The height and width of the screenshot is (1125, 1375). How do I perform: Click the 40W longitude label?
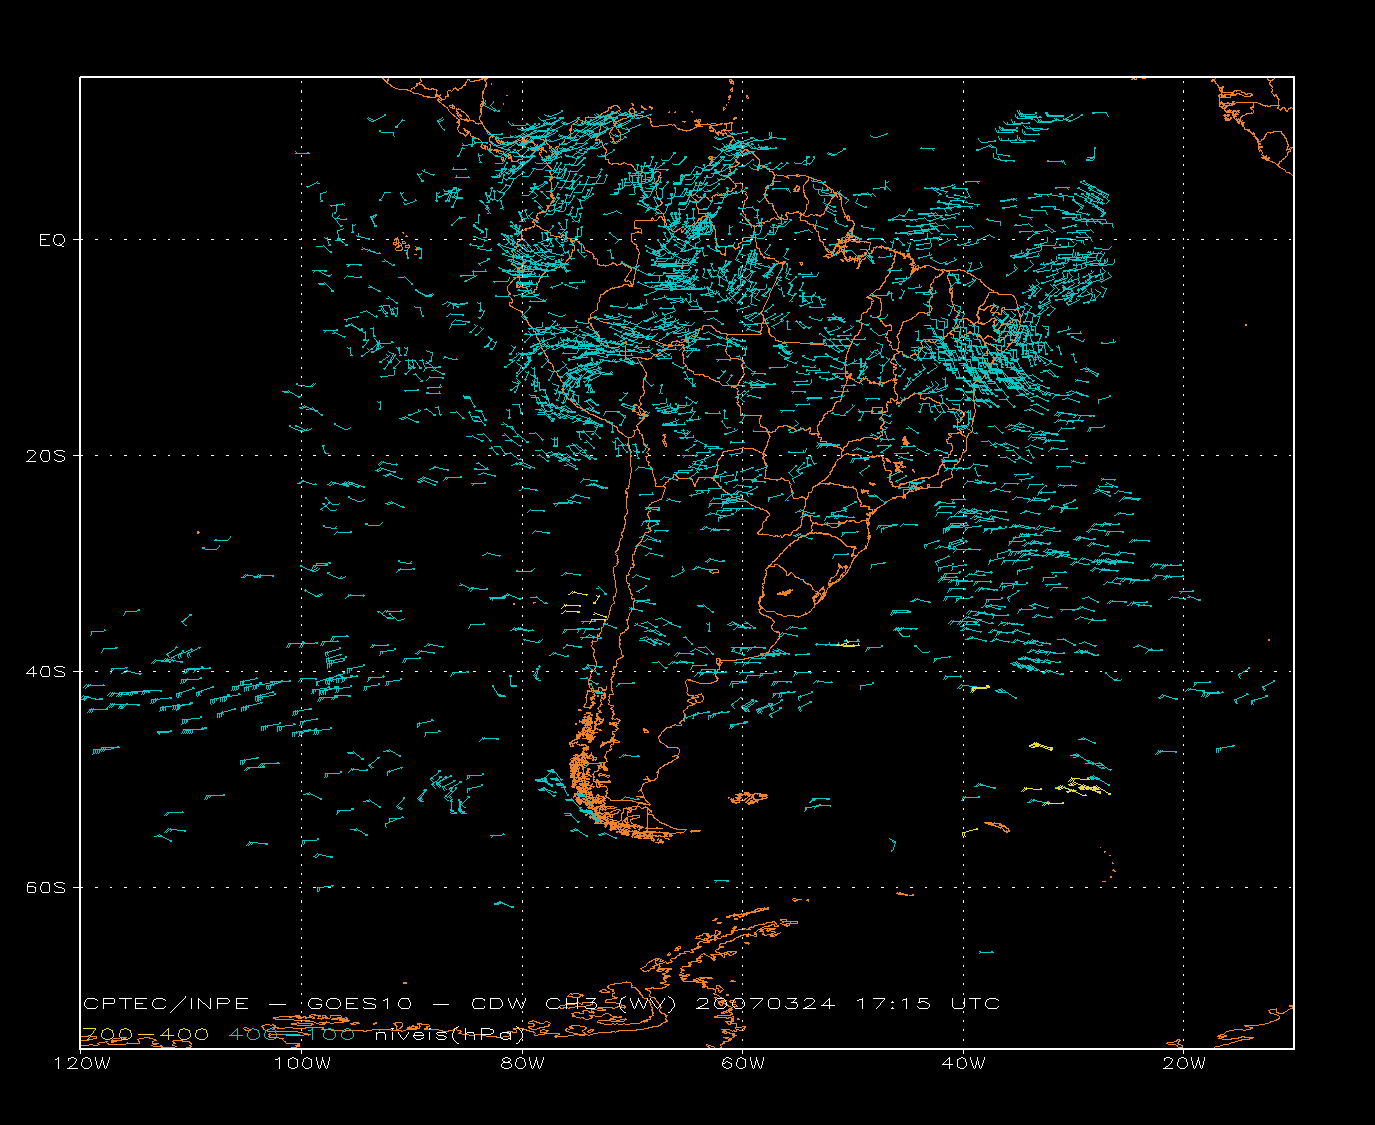tap(963, 1063)
